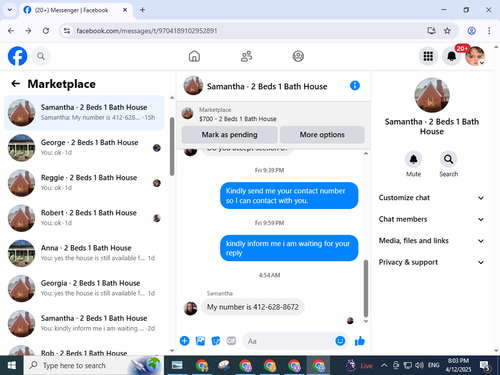
Task: Expand Customize chat section
Action: (x=431, y=198)
